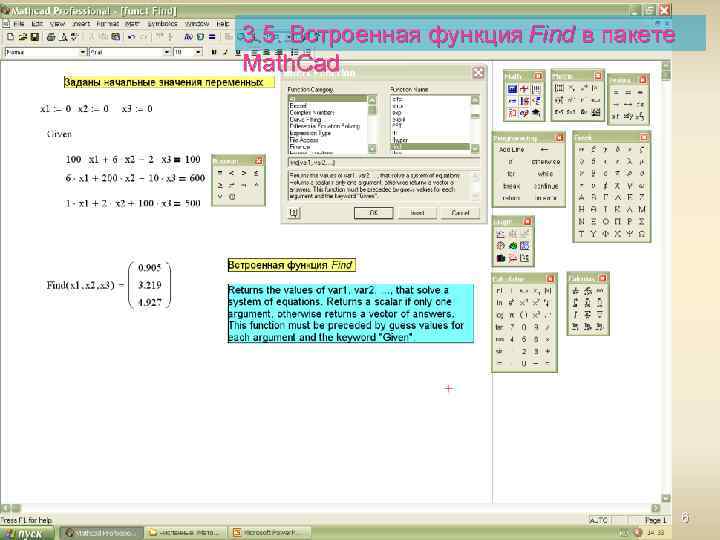The width and height of the screenshot is (720, 540).
Task: Click capital Phi in Greek palette
Action: [x=605, y=233]
